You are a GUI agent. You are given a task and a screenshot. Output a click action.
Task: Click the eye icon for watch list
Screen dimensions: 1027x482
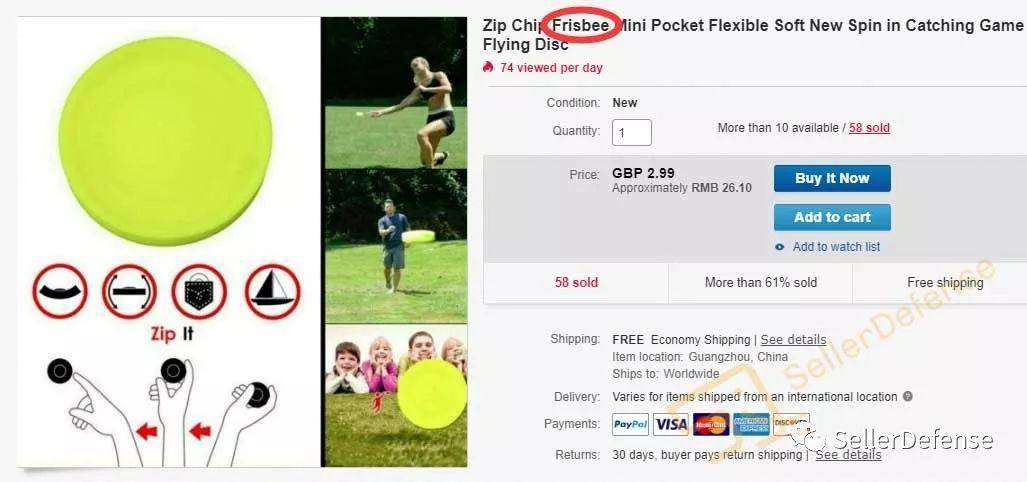pyautogui.click(x=779, y=248)
